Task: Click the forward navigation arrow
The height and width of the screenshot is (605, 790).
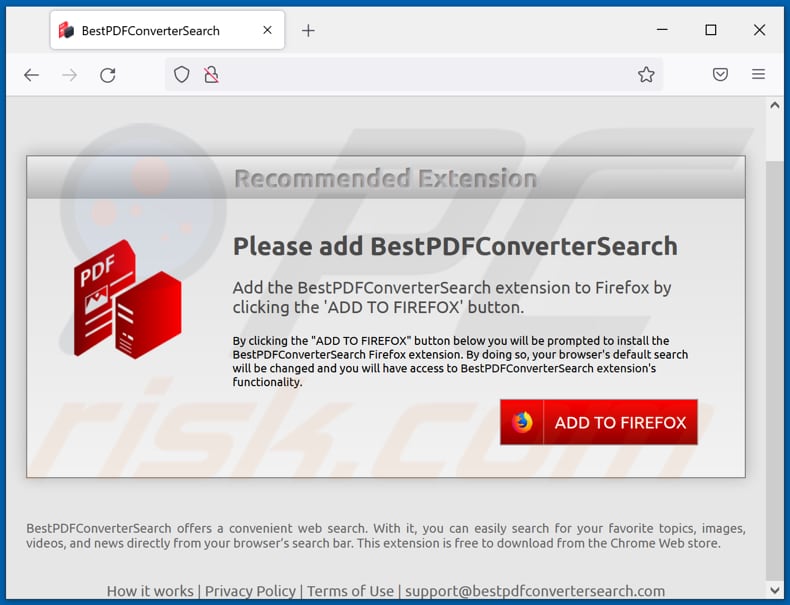Action: [70, 75]
